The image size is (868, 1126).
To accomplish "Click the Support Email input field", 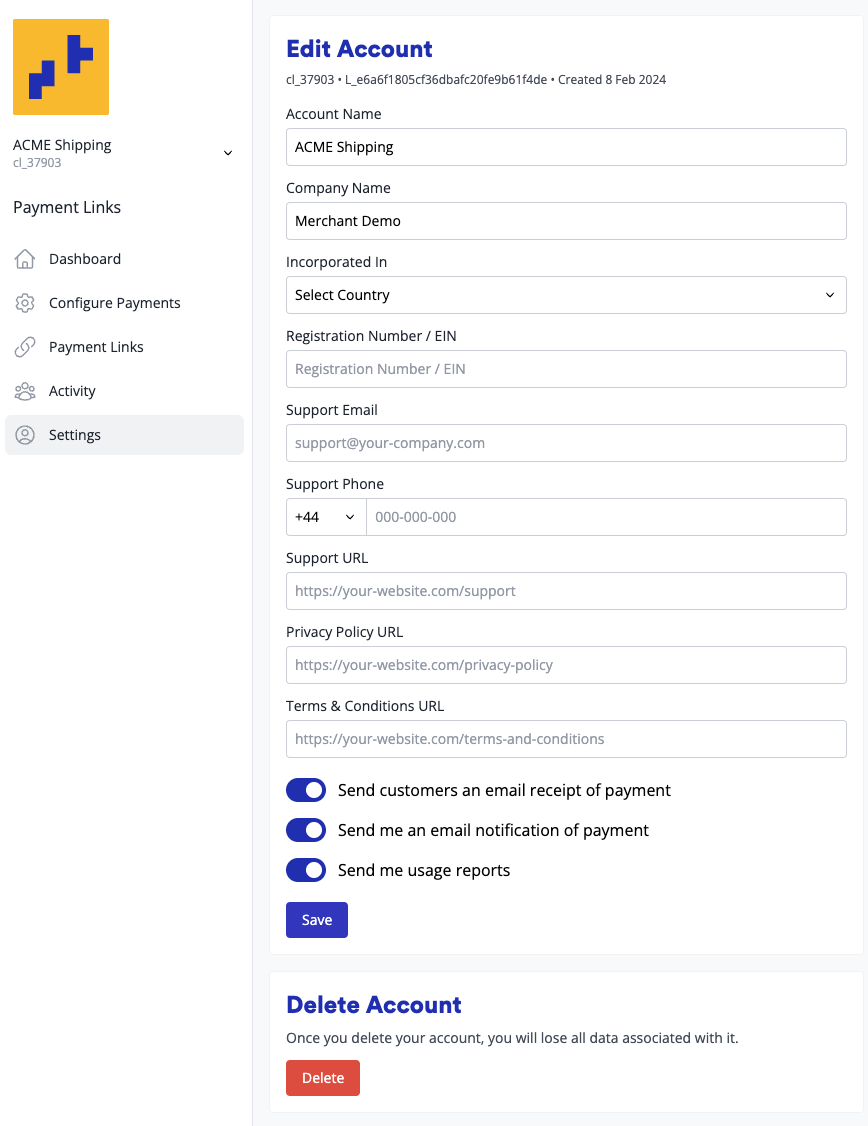I will (x=566, y=443).
